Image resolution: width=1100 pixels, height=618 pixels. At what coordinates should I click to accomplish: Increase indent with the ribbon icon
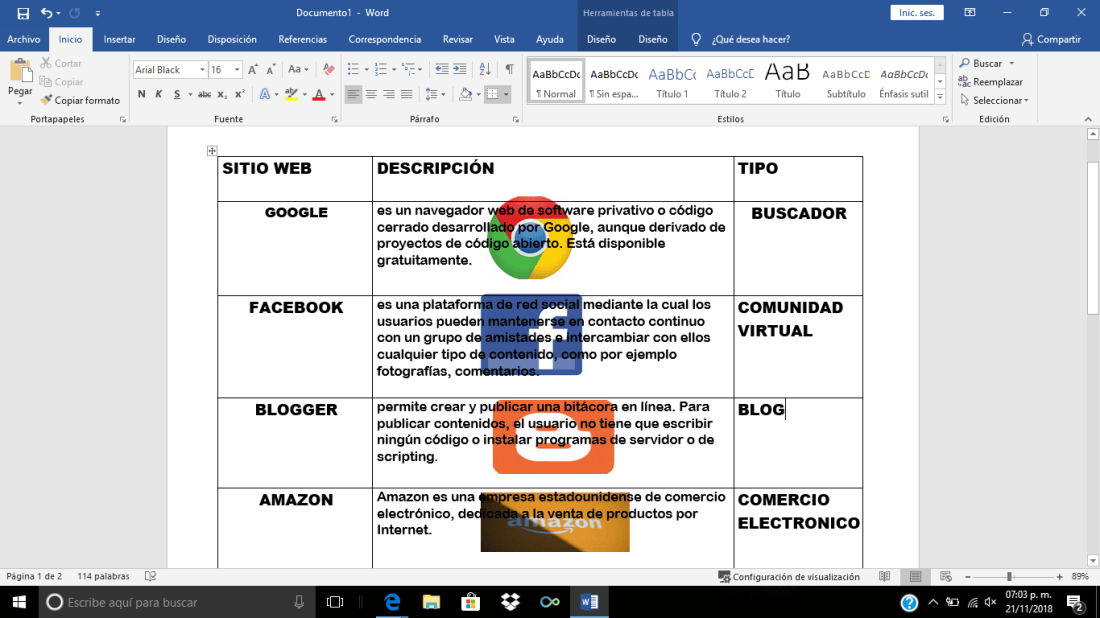click(x=460, y=69)
